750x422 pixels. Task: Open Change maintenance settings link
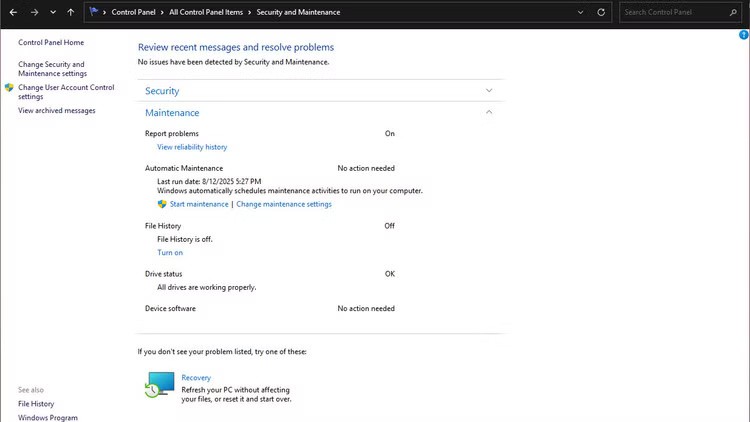[284, 204]
